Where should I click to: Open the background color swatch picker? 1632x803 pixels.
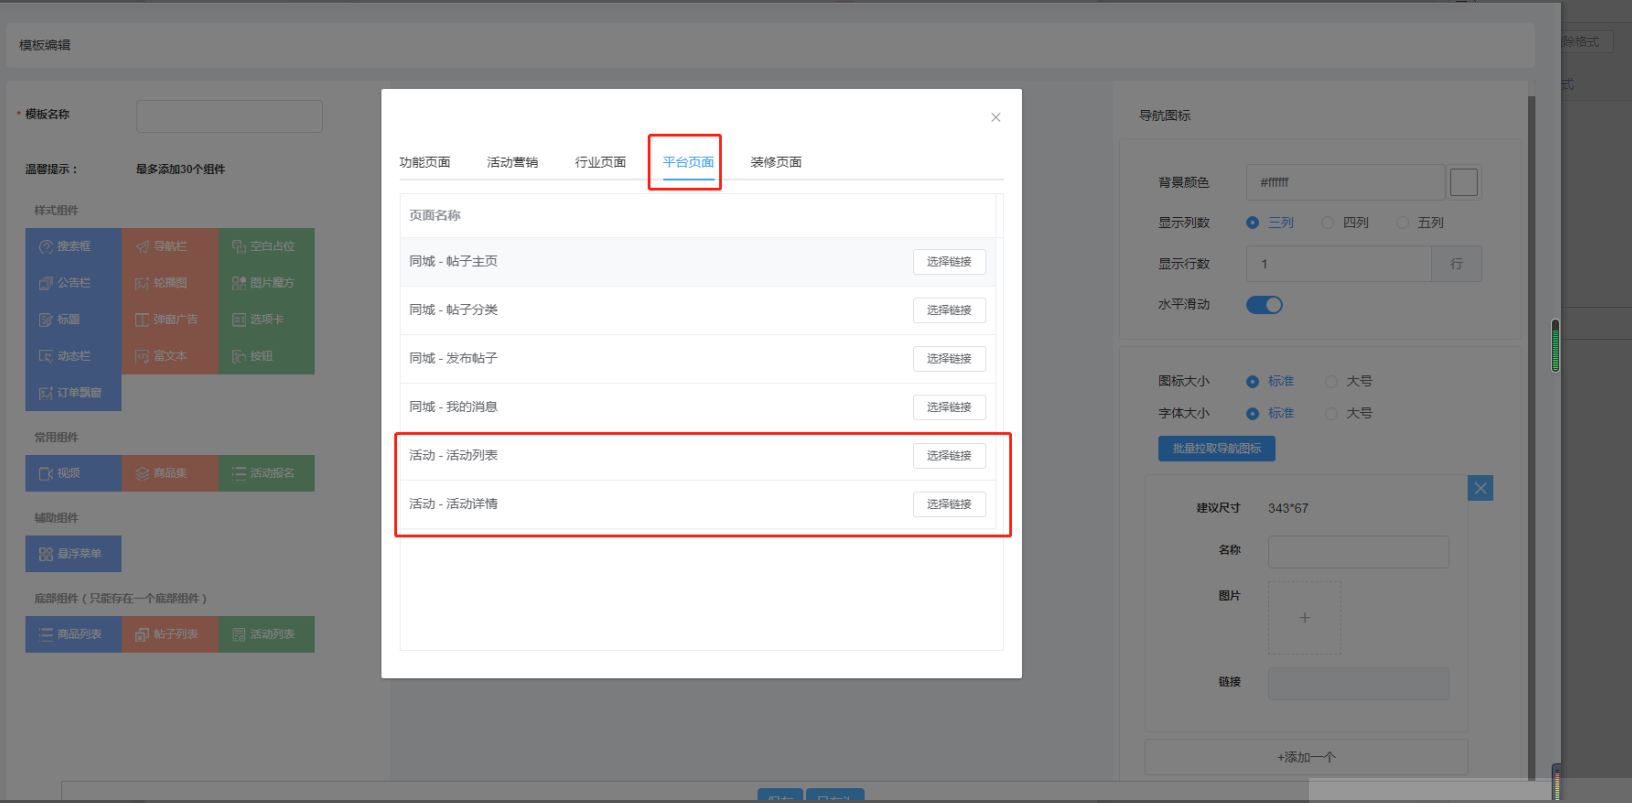(1464, 182)
